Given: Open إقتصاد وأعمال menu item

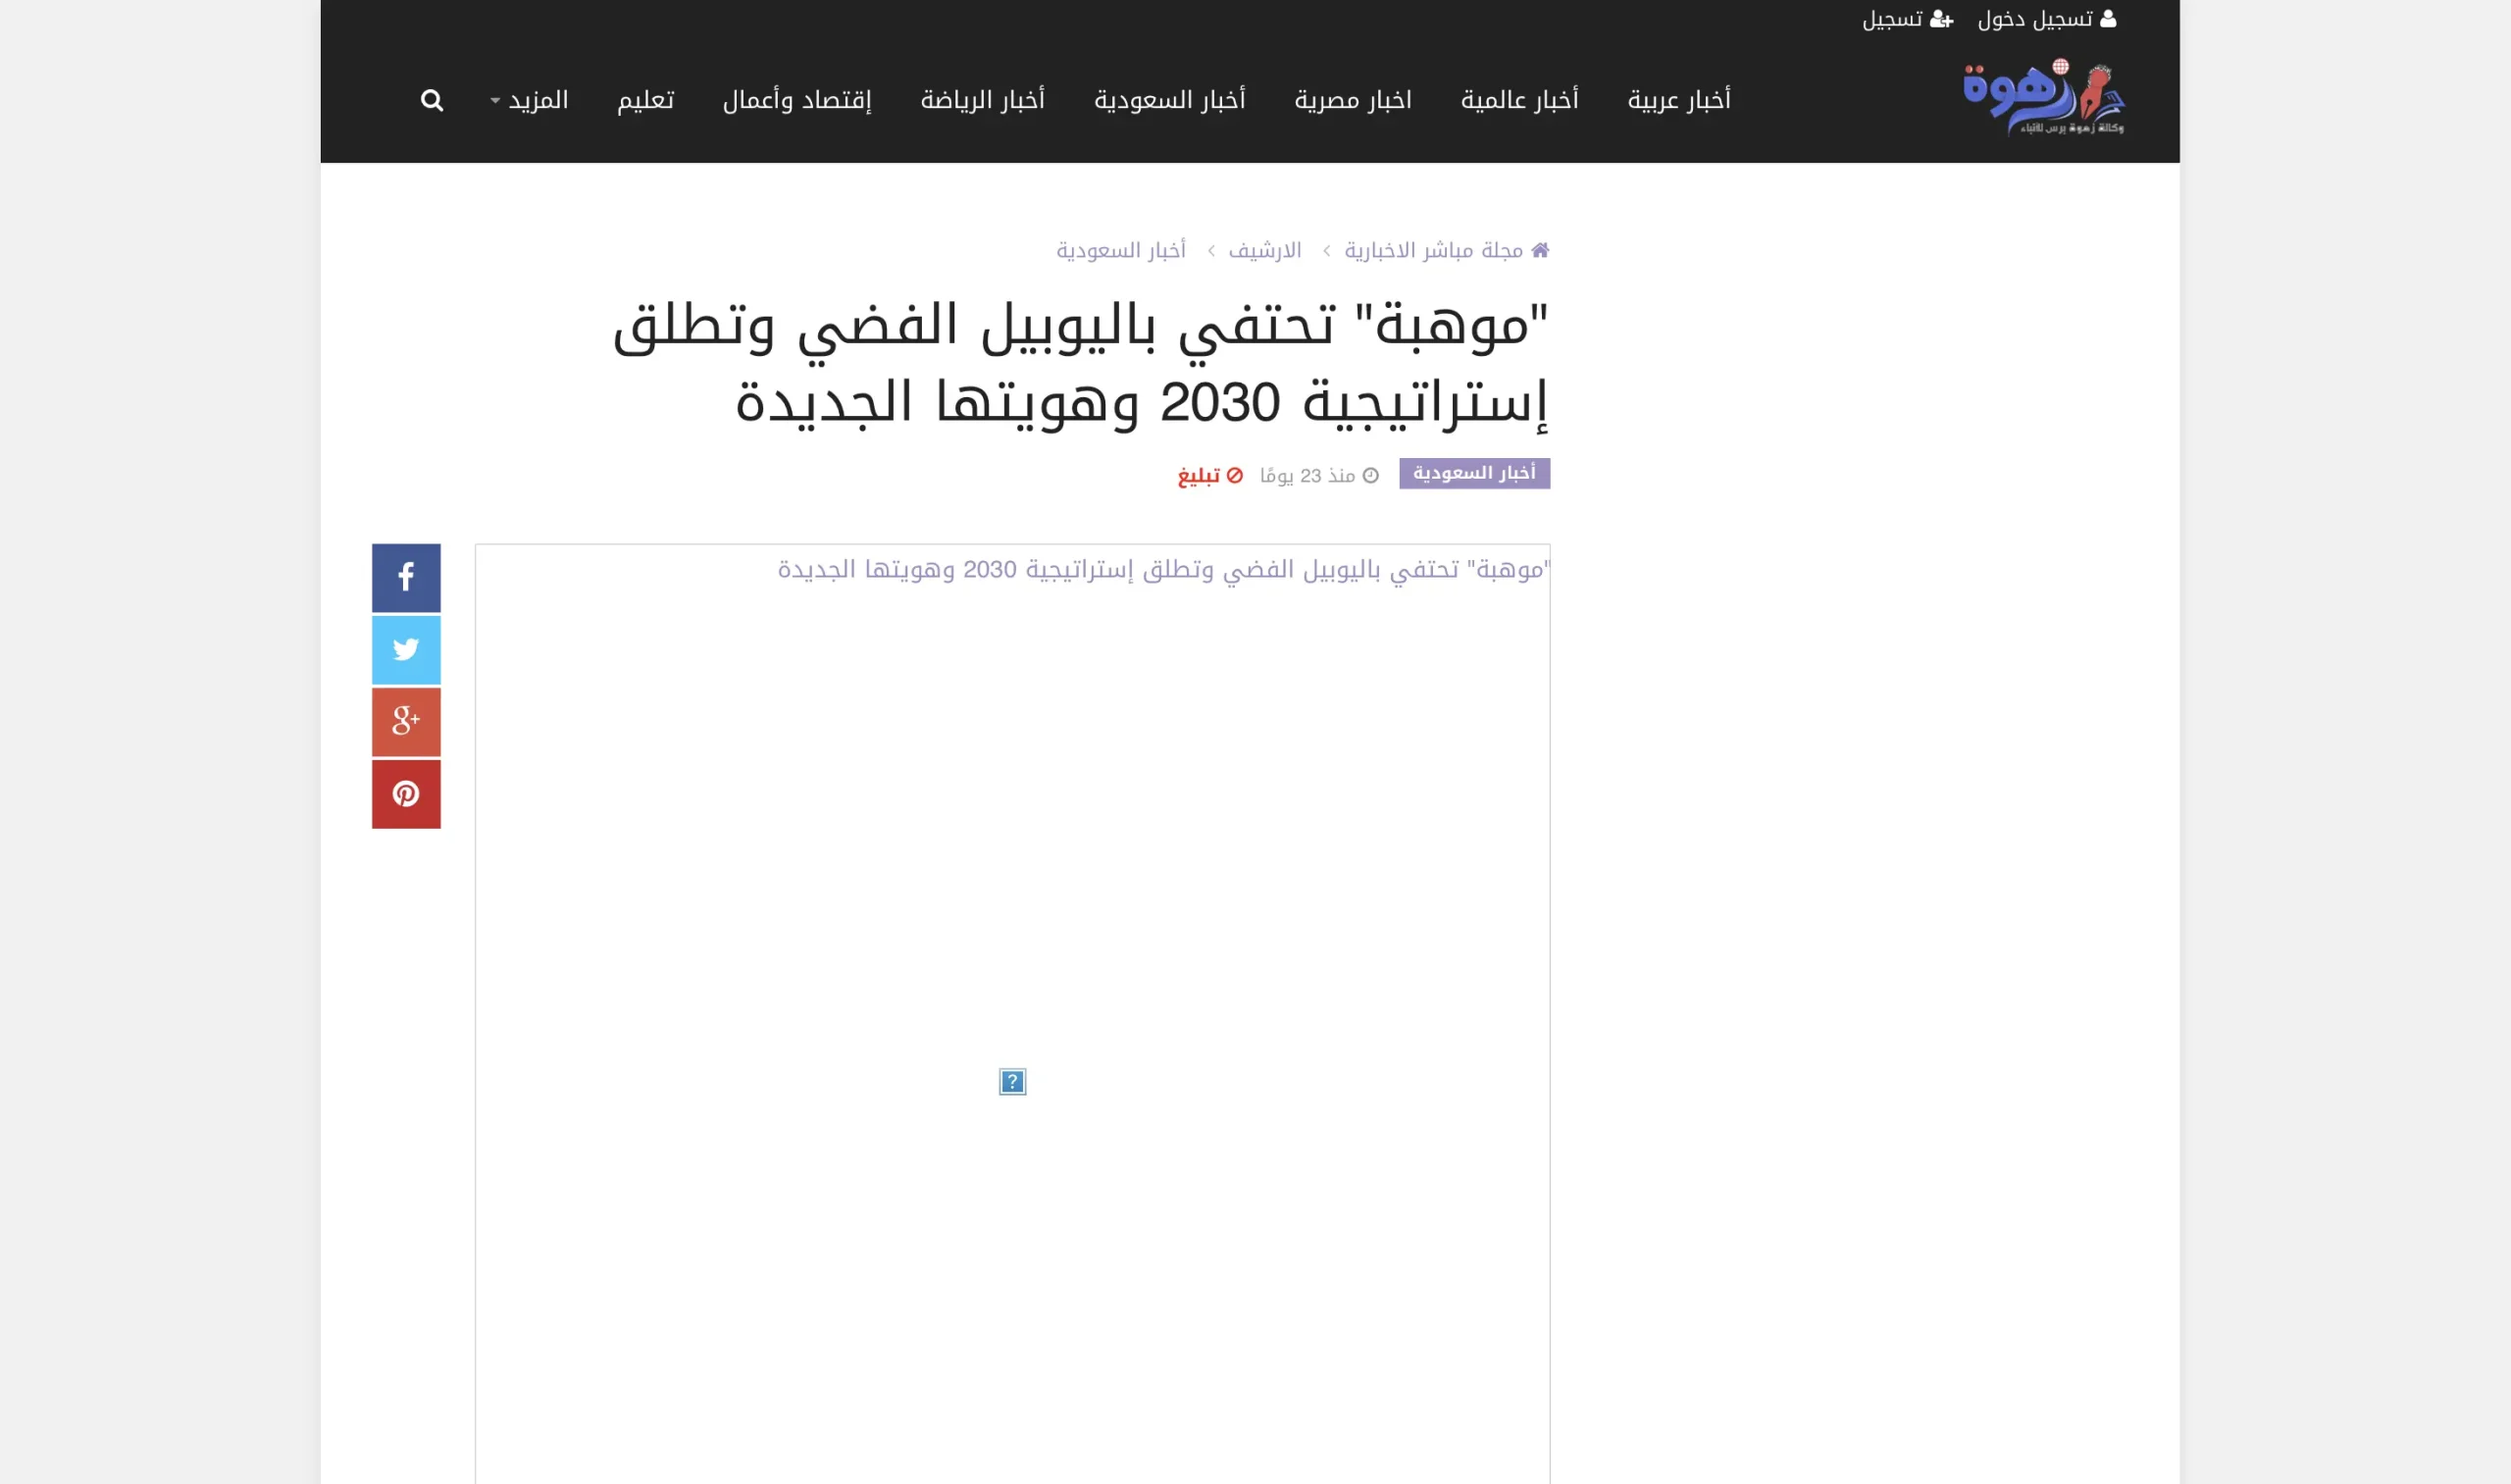Looking at the screenshot, I should pyautogui.click(x=797, y=100).
